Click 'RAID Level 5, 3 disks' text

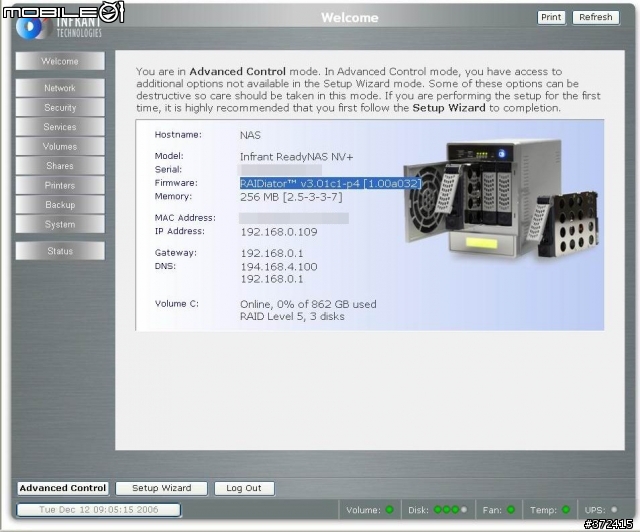pos(292,316)
